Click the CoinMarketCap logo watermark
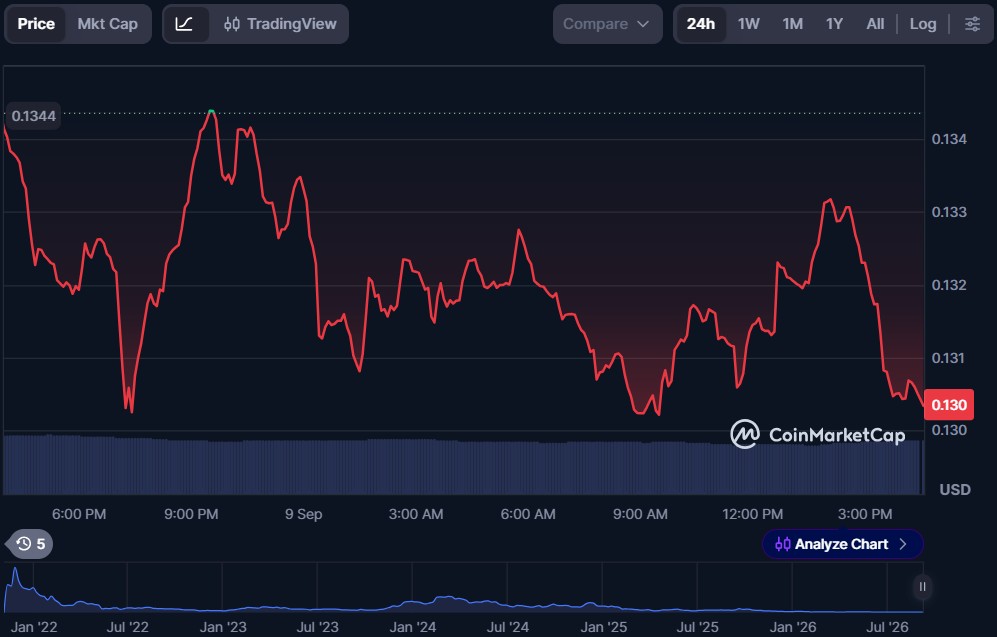The image size is (997, 637). (818, 434)
